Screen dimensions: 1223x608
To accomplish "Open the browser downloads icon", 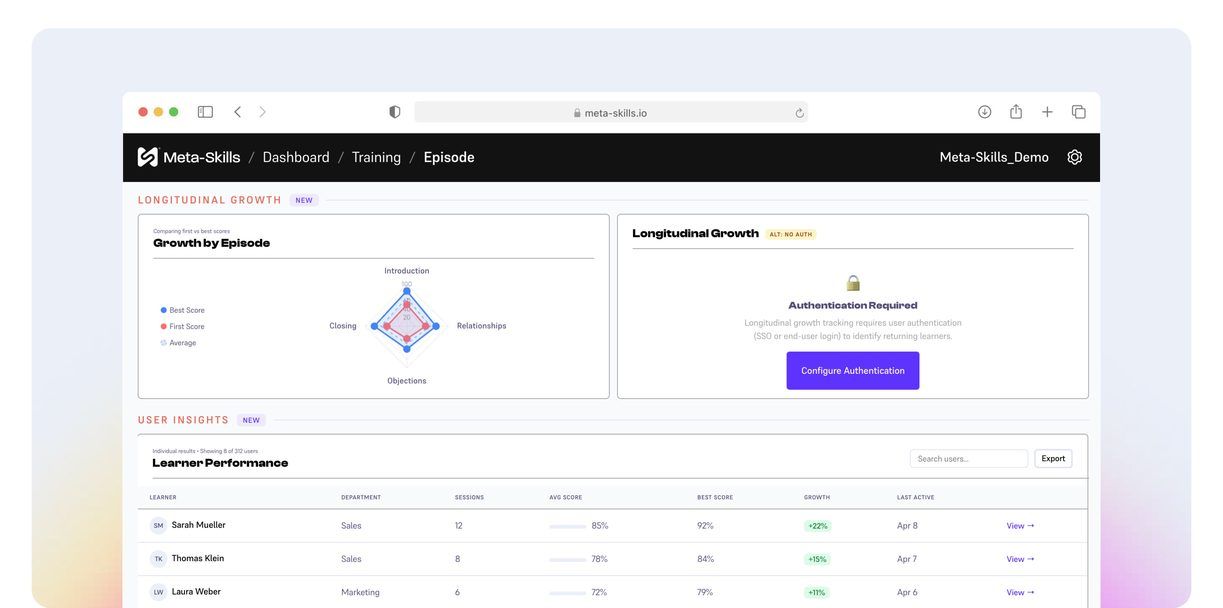I will point(984,112).
